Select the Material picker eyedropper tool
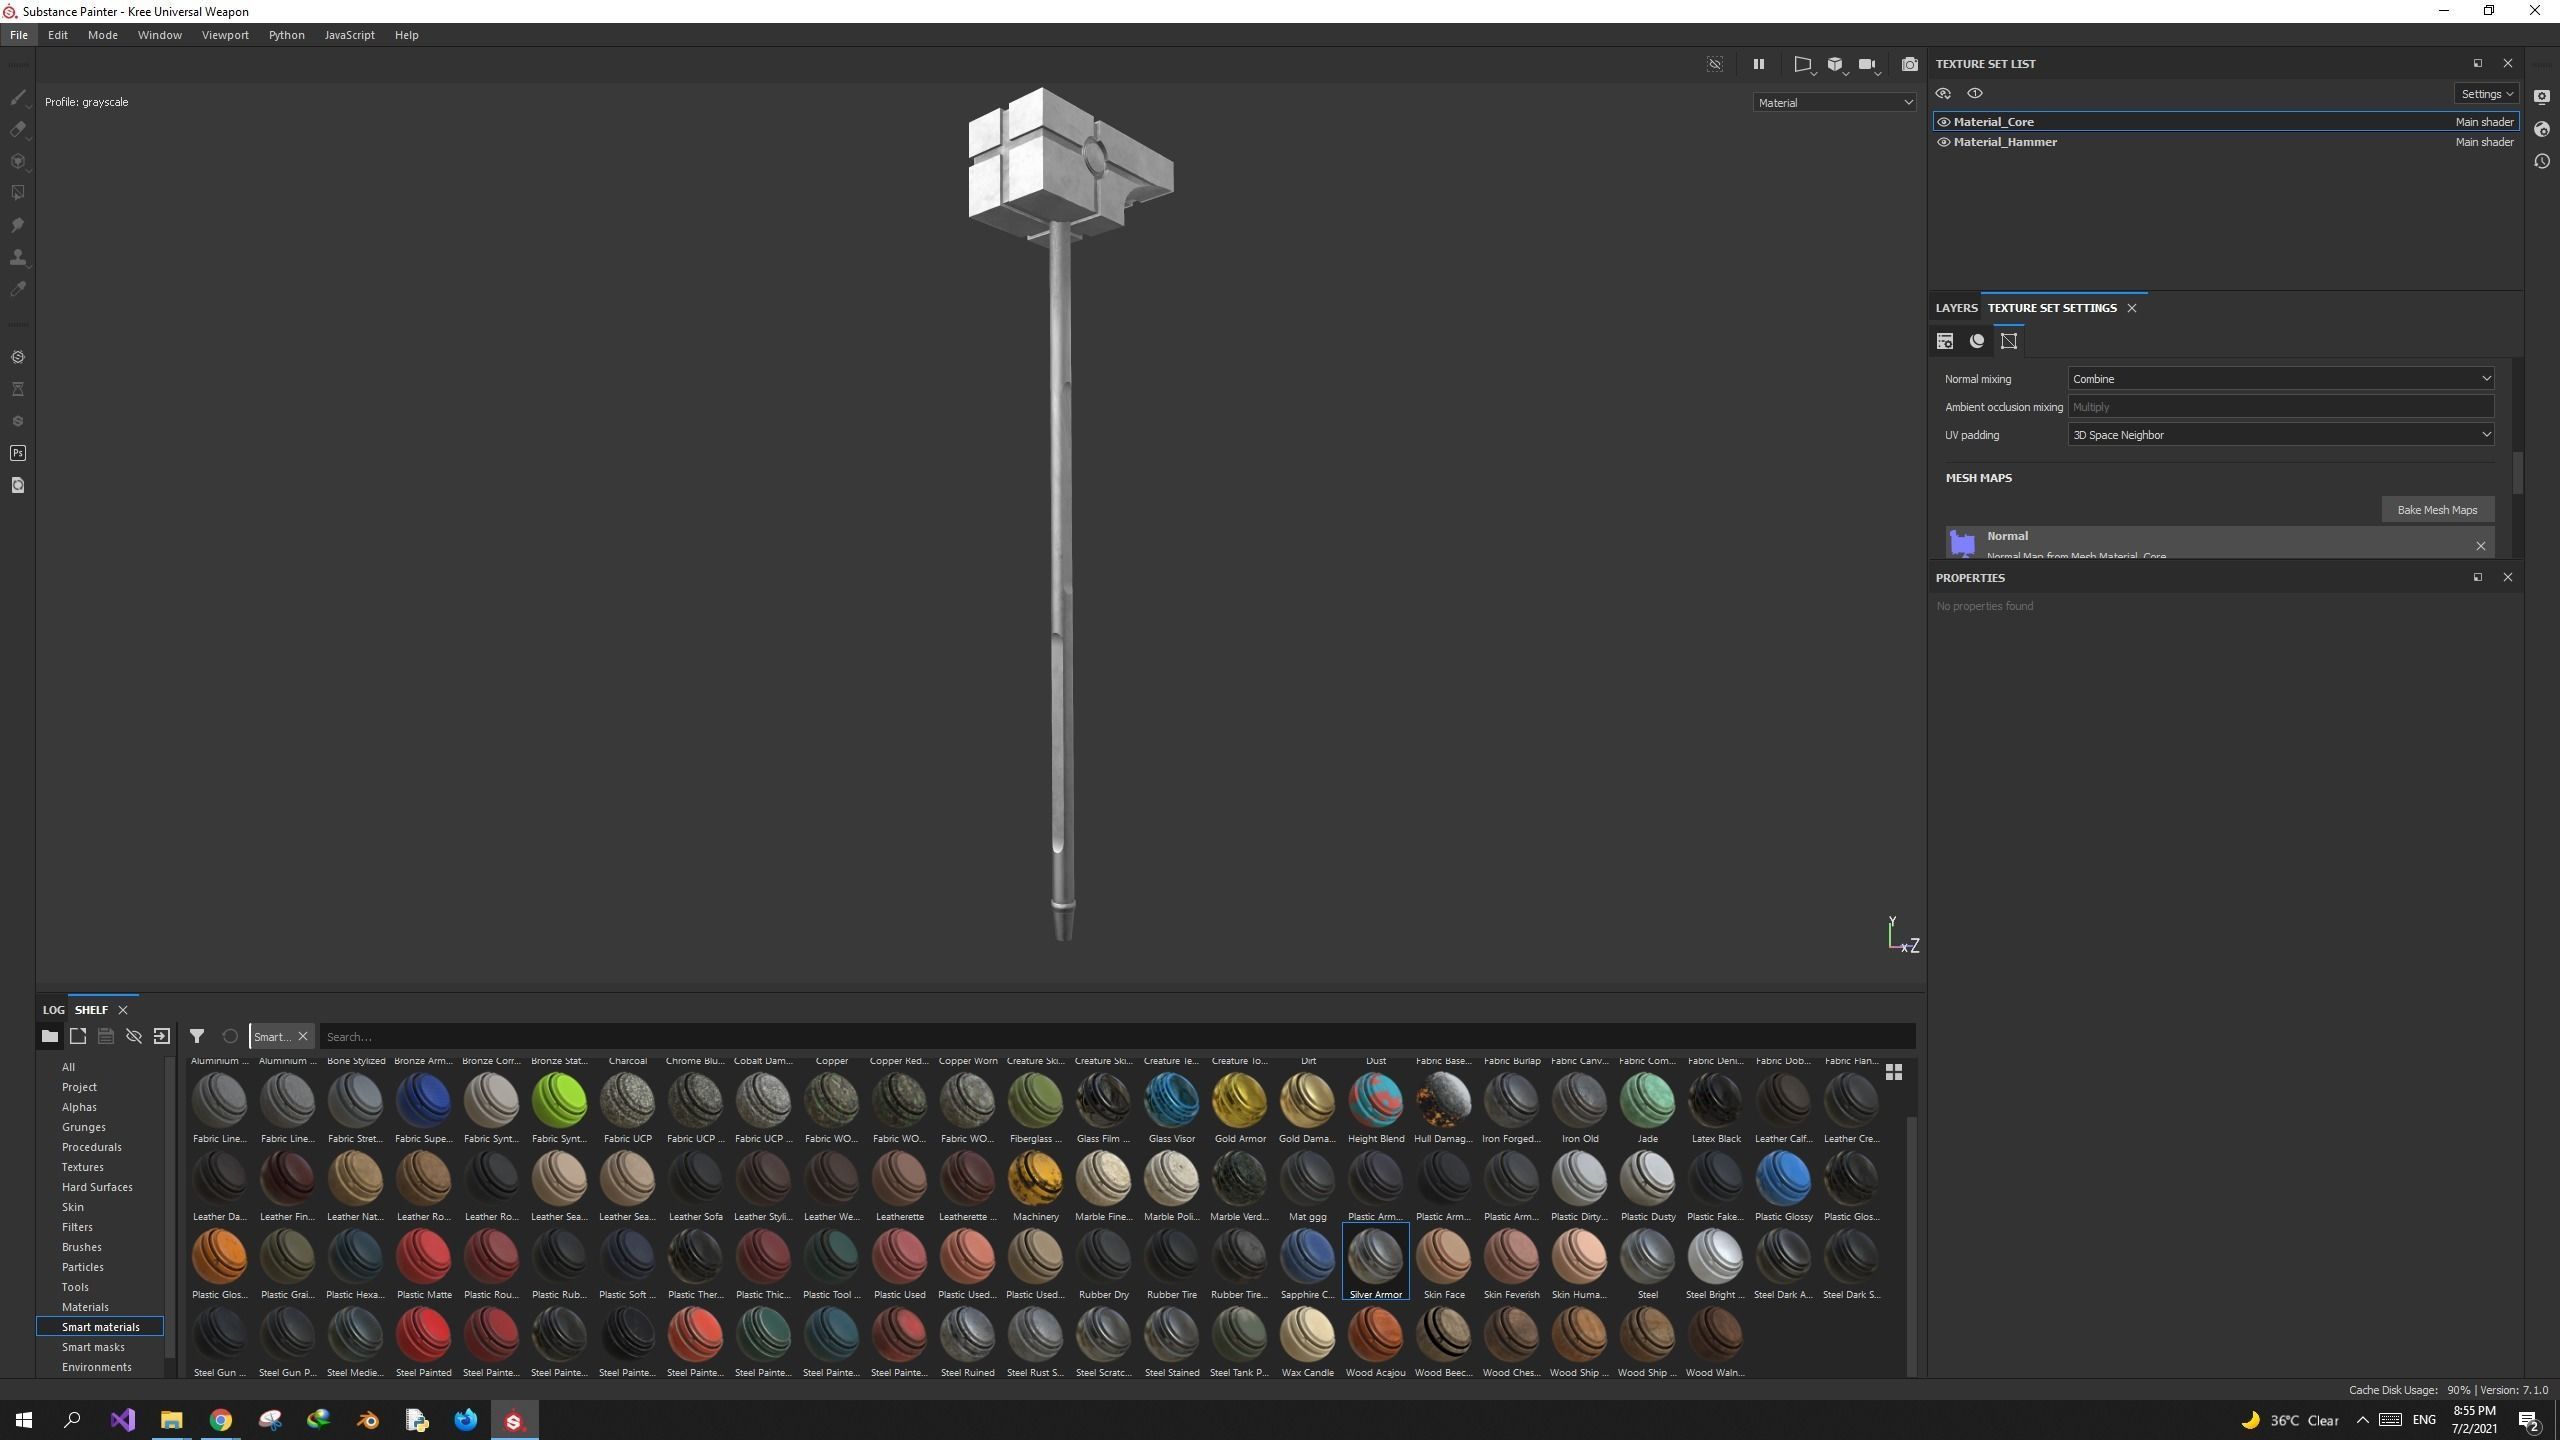The width and height of the screenshot is (2560, 1440). click(17, 289)
